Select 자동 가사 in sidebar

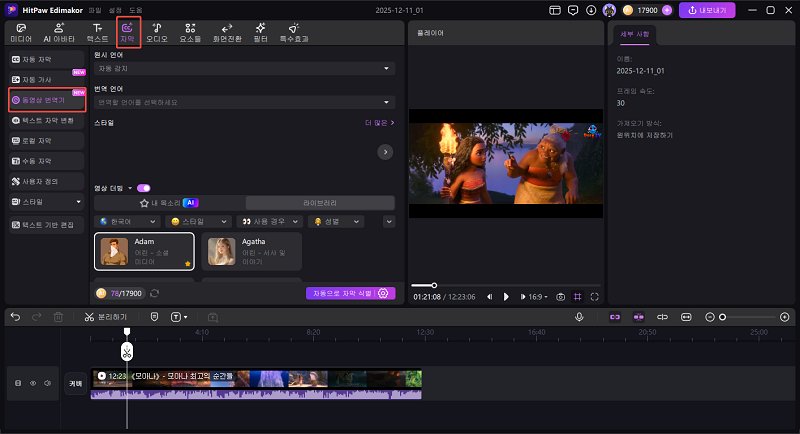point(46,80)
